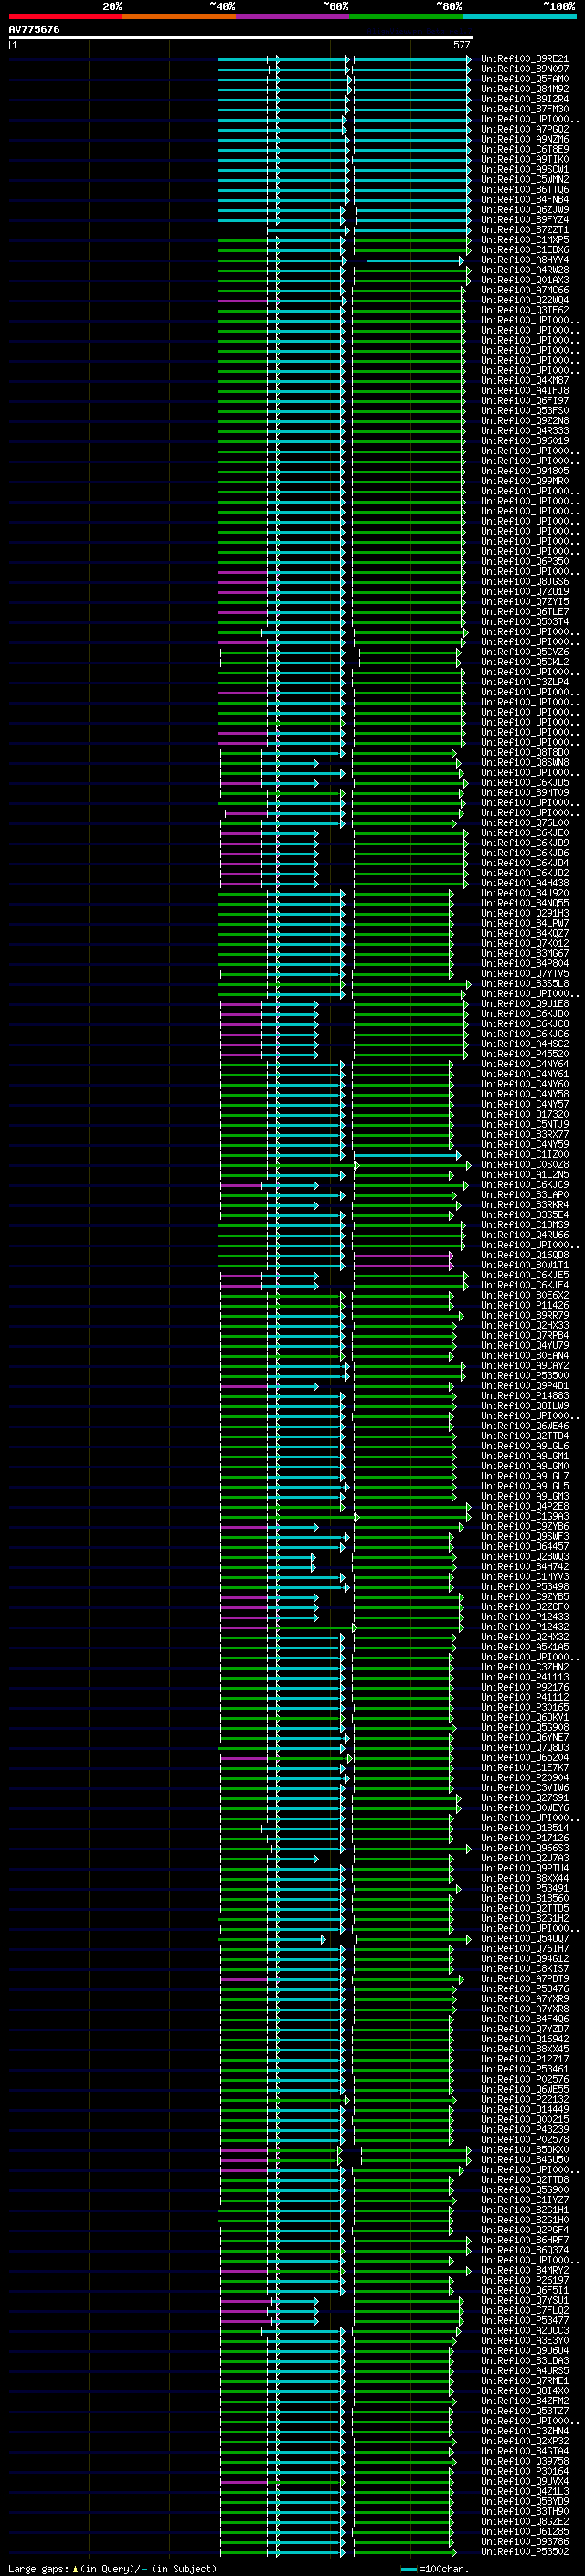Open hit UniRef100_B7FM30
Viewport: 585px width, 2576px height.
click(x=525, y=109)
